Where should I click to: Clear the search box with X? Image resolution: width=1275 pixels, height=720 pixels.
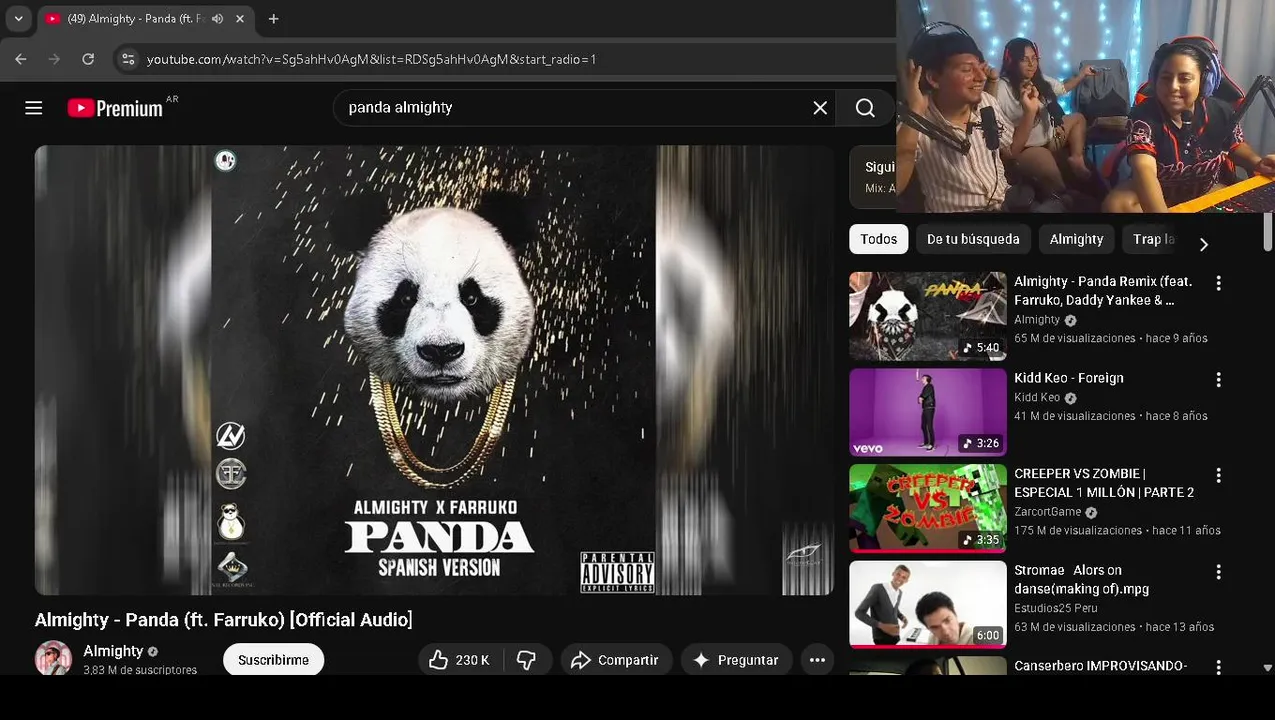[x=820, y=108]
